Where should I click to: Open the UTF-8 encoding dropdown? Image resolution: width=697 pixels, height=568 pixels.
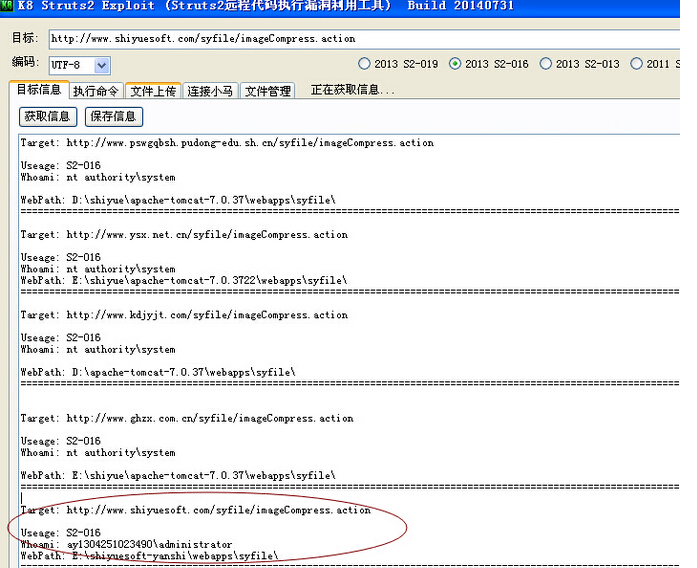[x=102, y=65]
